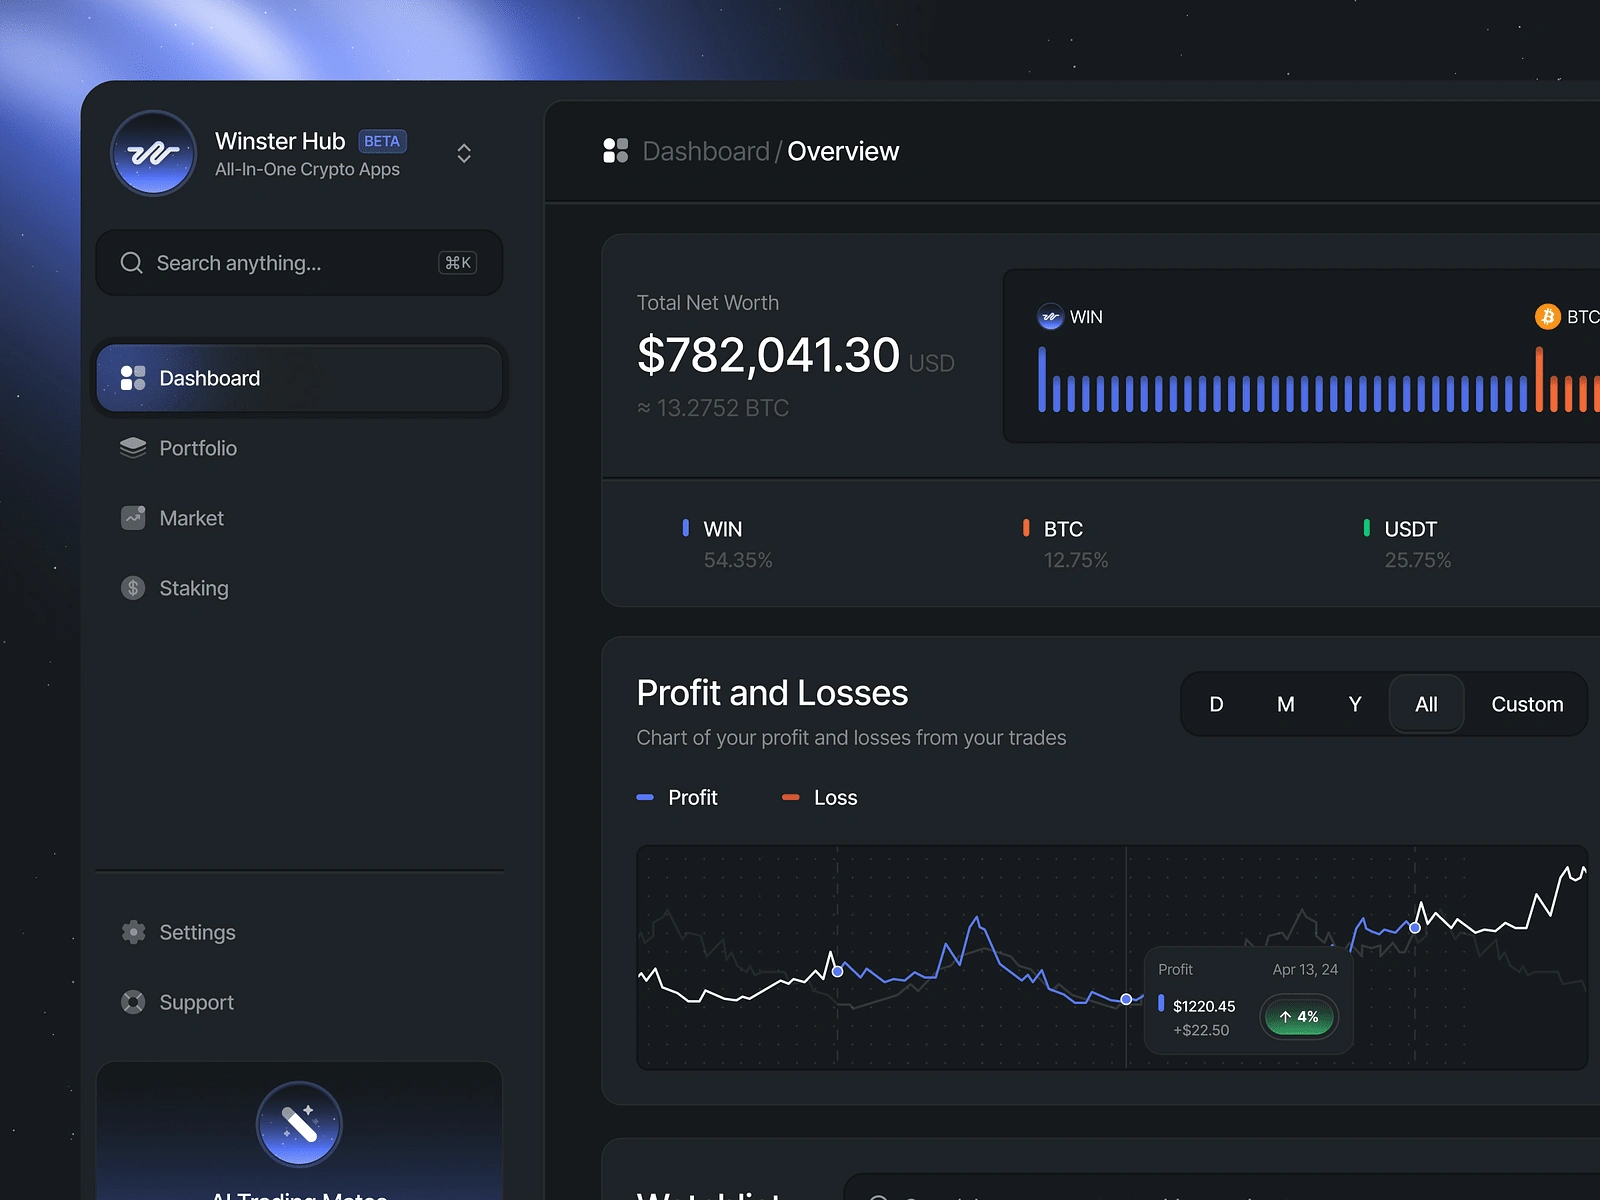Click the ≈ 13.2752 BTC value
This screenshot has height=1200, width=1600.
[713, 408]
